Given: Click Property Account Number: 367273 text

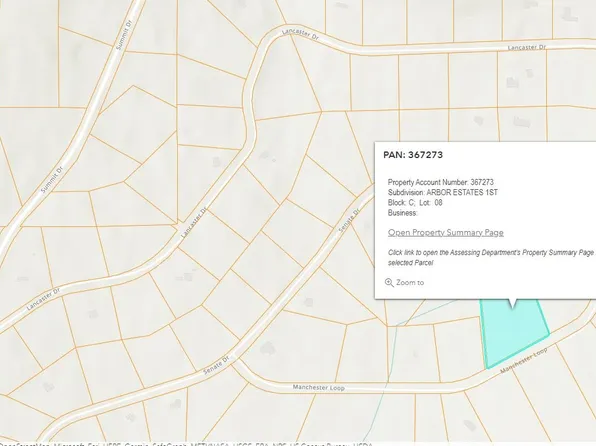Looking at the screenshot, I should [441, 182].
